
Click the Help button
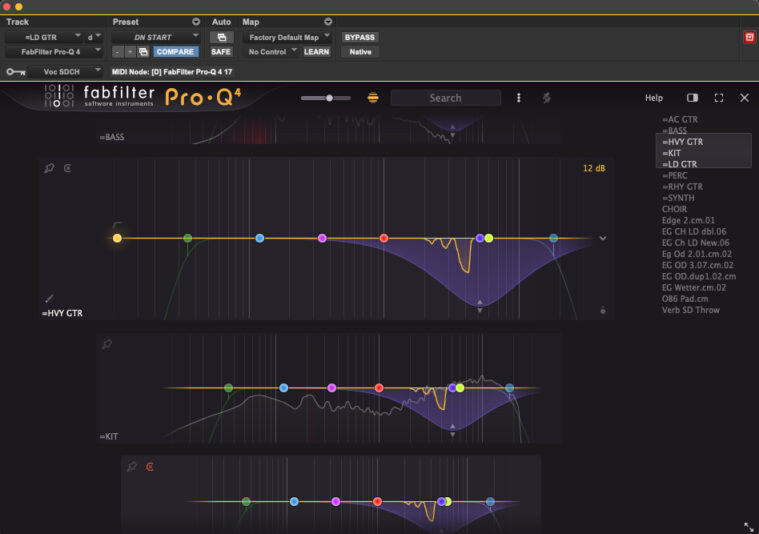[653, 98]
